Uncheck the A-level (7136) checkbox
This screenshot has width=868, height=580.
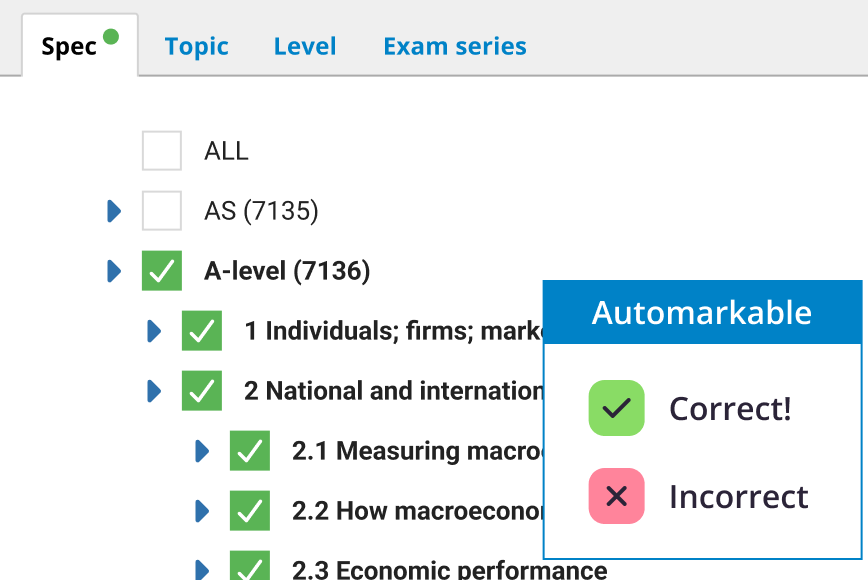point(162,271)
